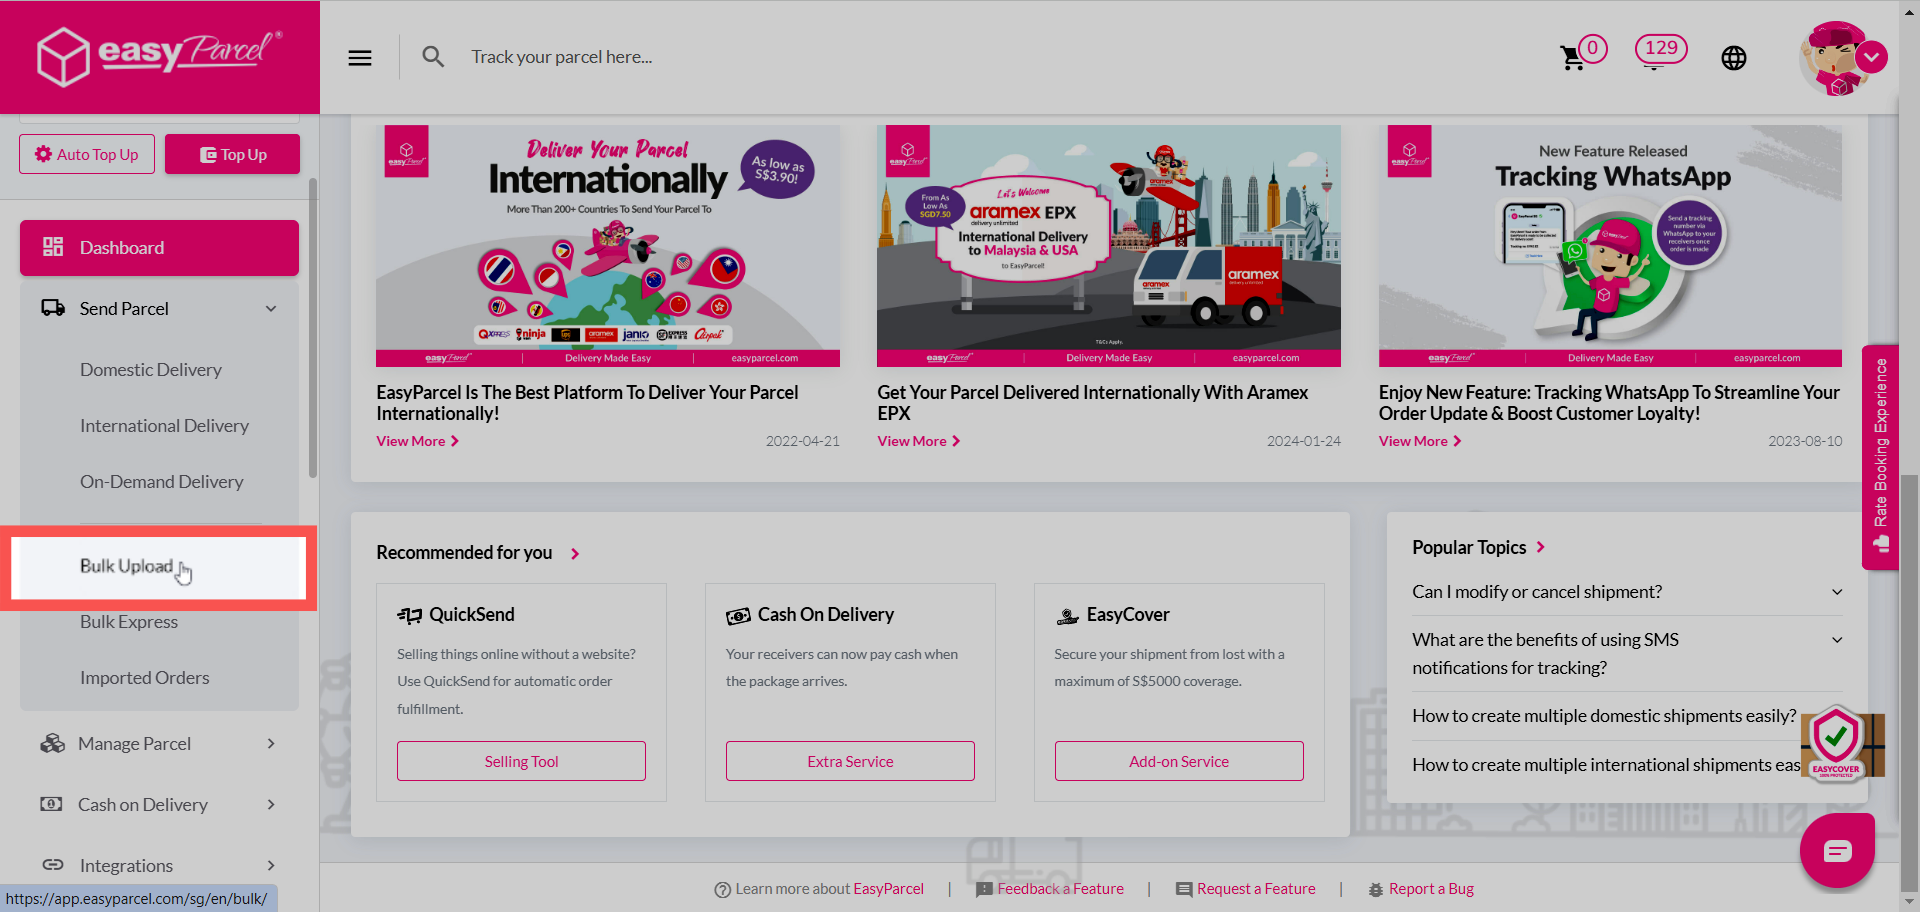Viewport: 1920px width, 912px height.
Task: Click the sidebar vertical scrollbar
Action: coord(313,330)
